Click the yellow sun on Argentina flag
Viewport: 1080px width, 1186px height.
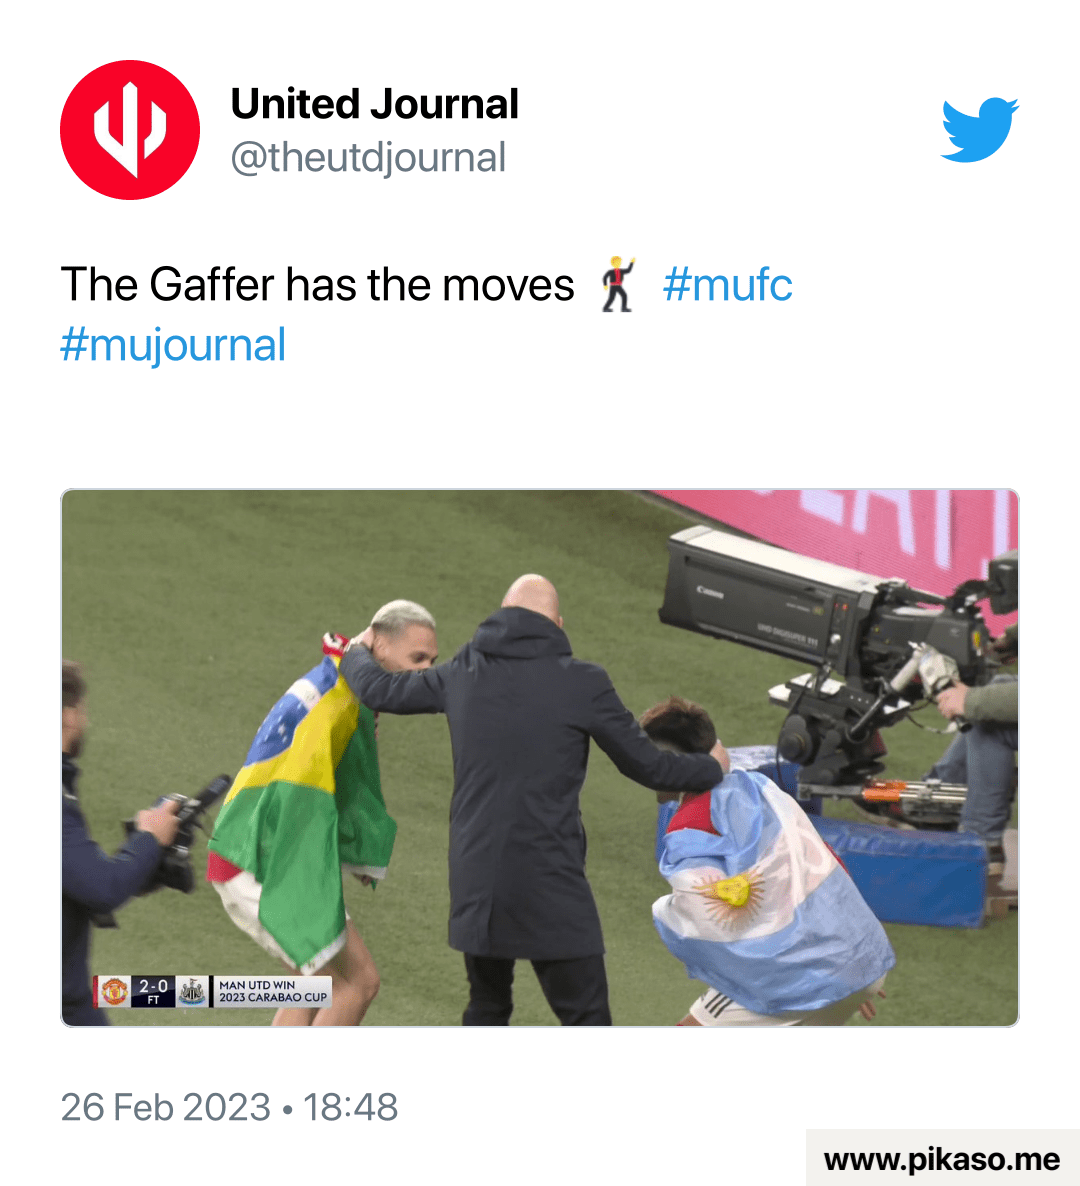(732, 893)
